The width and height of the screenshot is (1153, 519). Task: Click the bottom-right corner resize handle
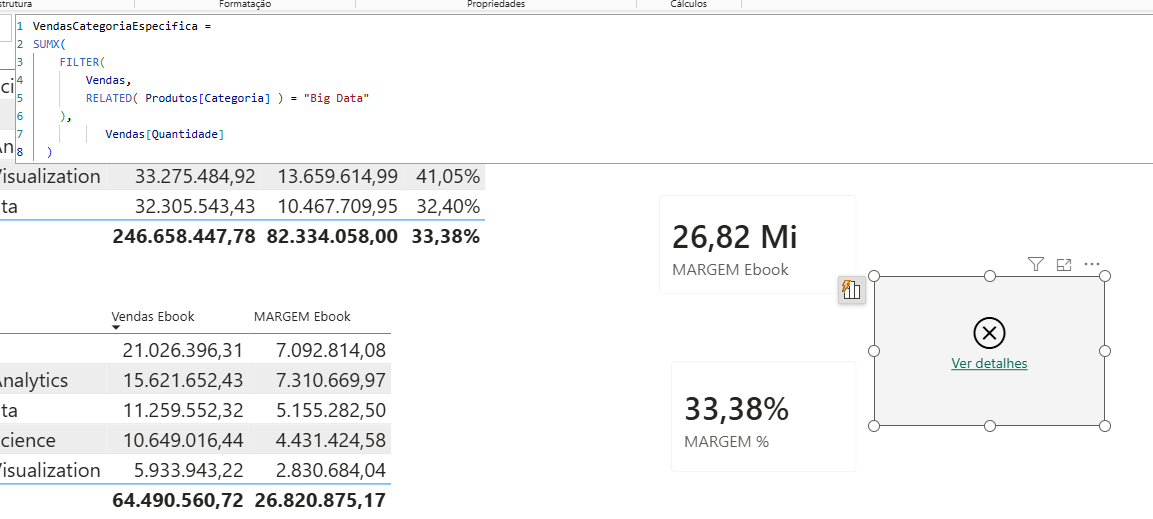pyautogui.click(x=1104, y=426)
